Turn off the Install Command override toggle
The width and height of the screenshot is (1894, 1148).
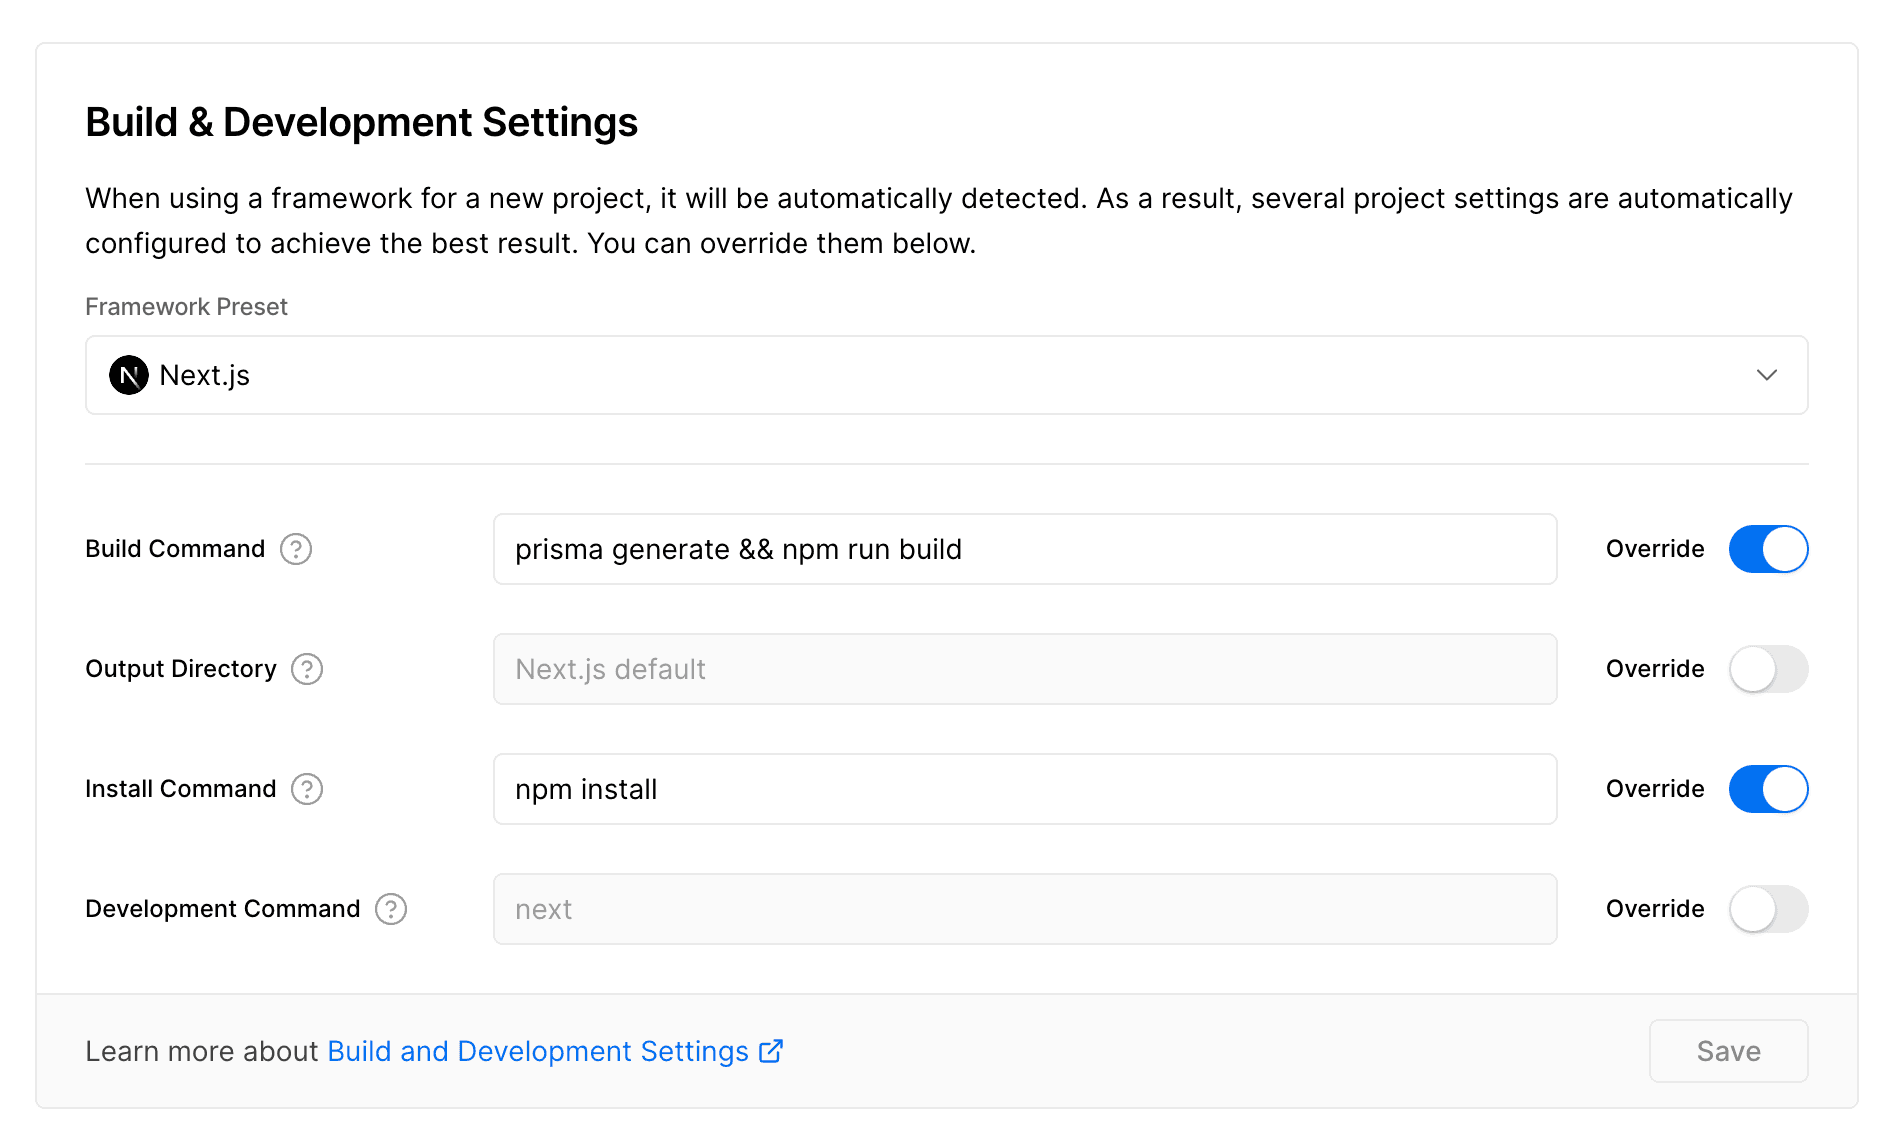(1767, 789)
